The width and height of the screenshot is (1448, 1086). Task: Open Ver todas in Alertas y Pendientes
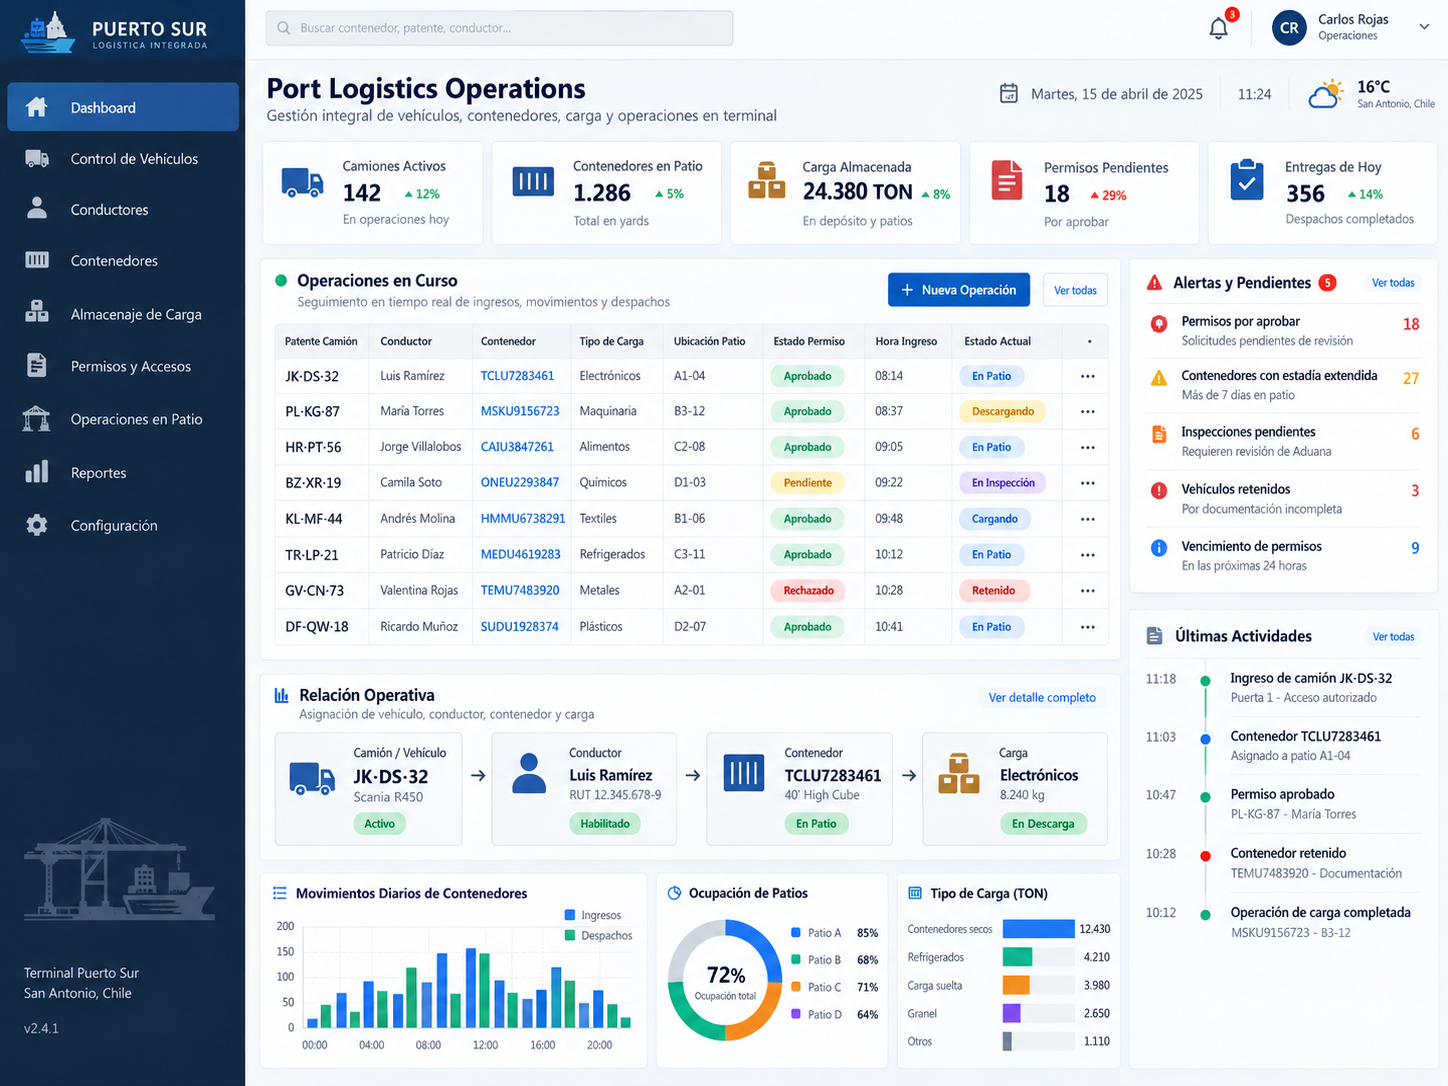1393,283
